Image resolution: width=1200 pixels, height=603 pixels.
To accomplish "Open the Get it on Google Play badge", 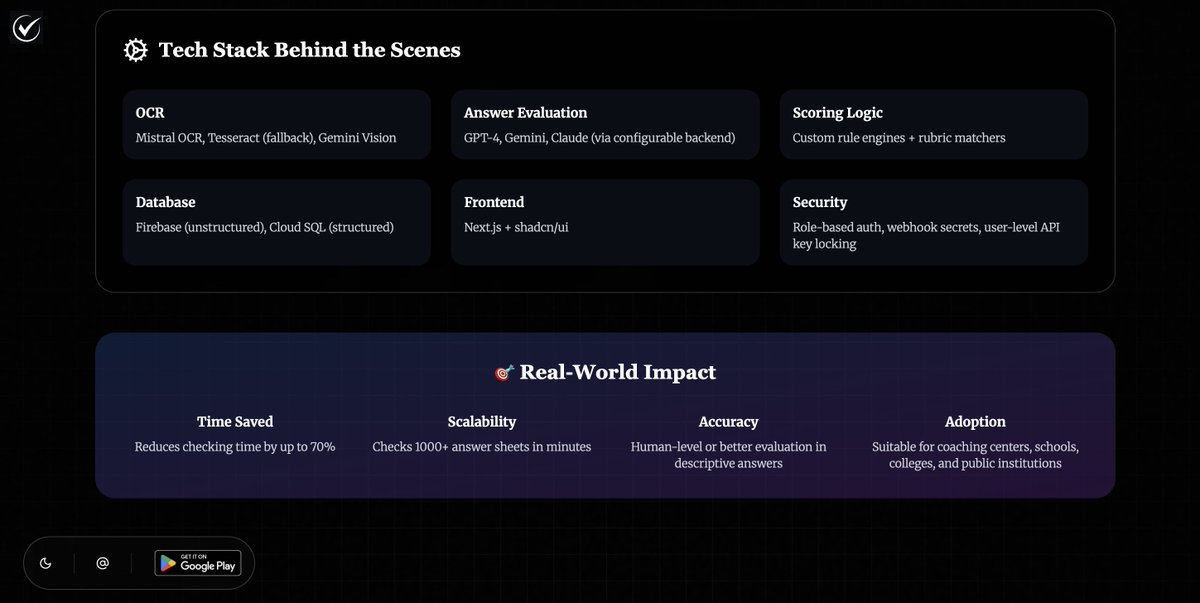I will 197,563.
